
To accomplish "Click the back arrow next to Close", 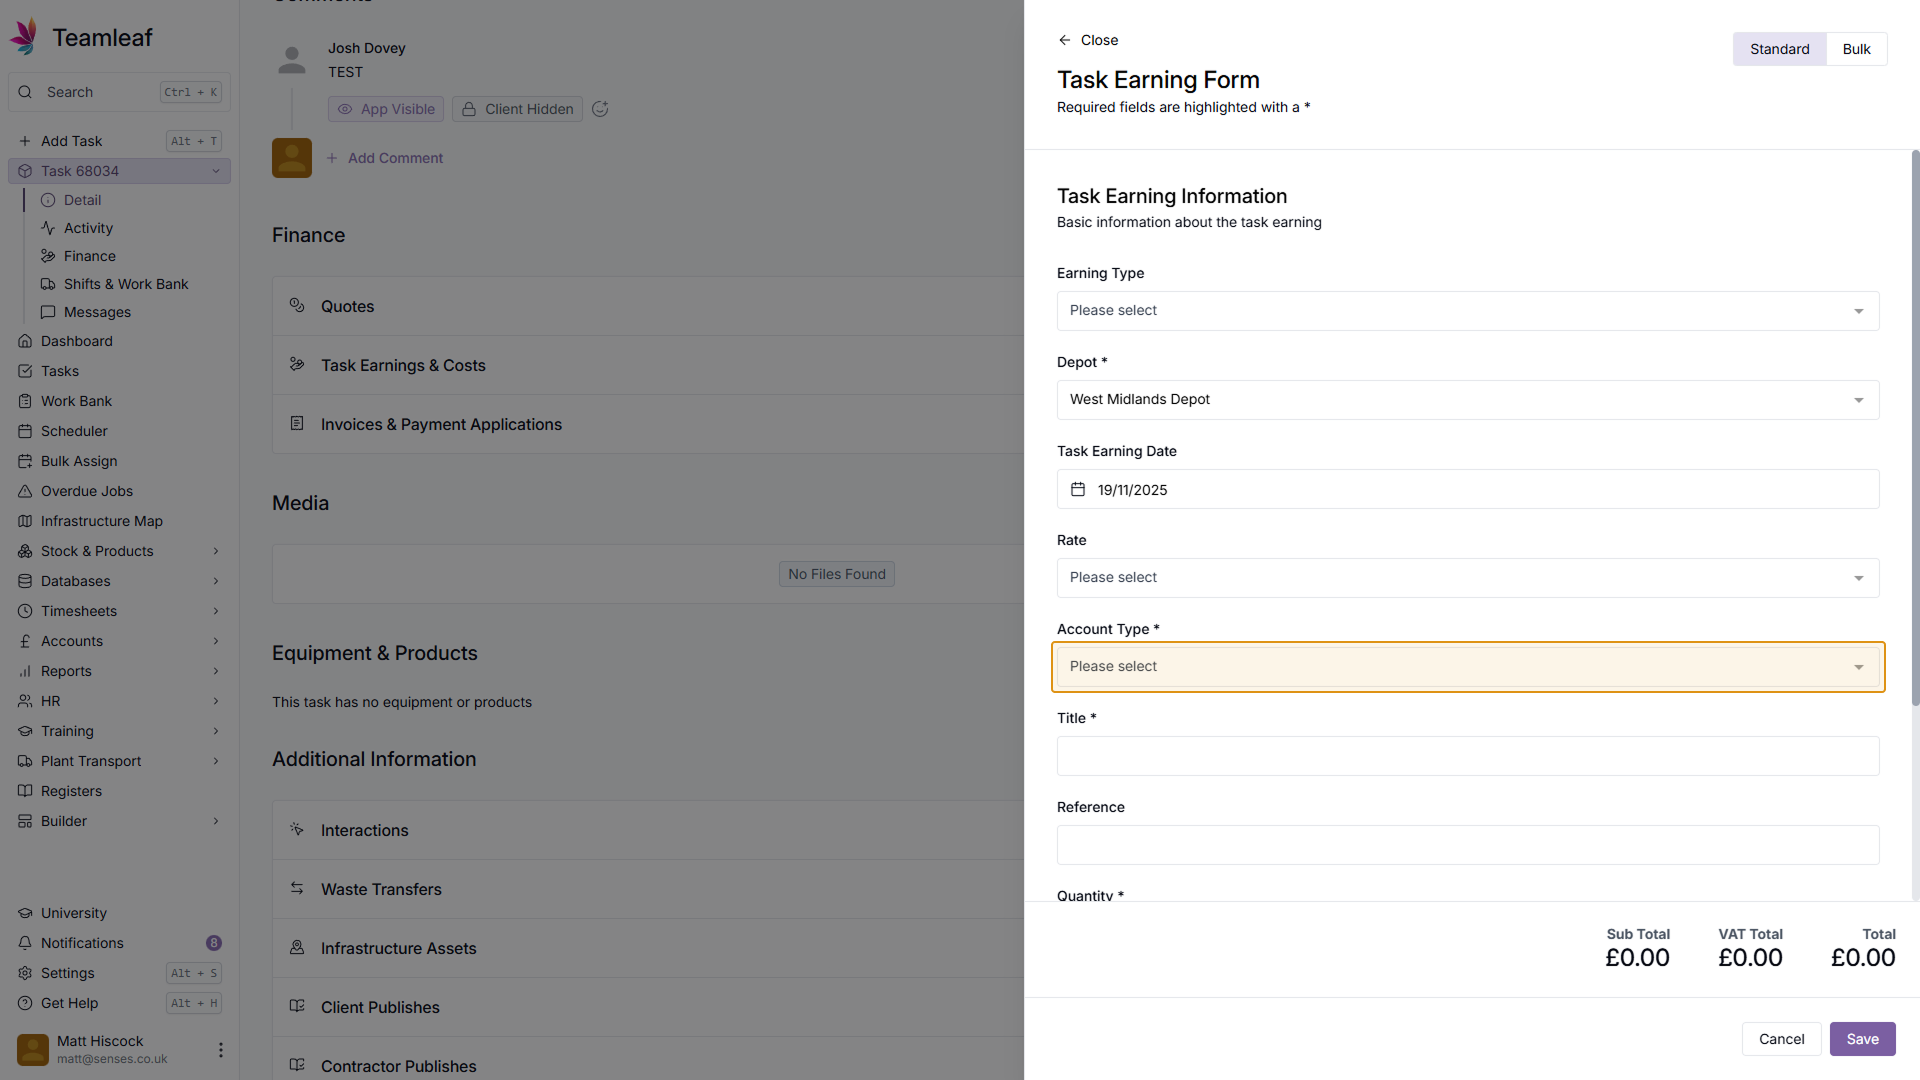I will pyautogui.click(x=1064, y=40).
